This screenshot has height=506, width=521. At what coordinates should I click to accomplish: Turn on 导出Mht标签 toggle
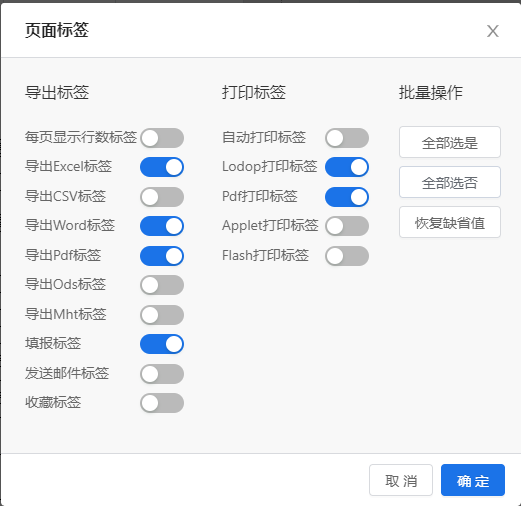tap(162, 315)
